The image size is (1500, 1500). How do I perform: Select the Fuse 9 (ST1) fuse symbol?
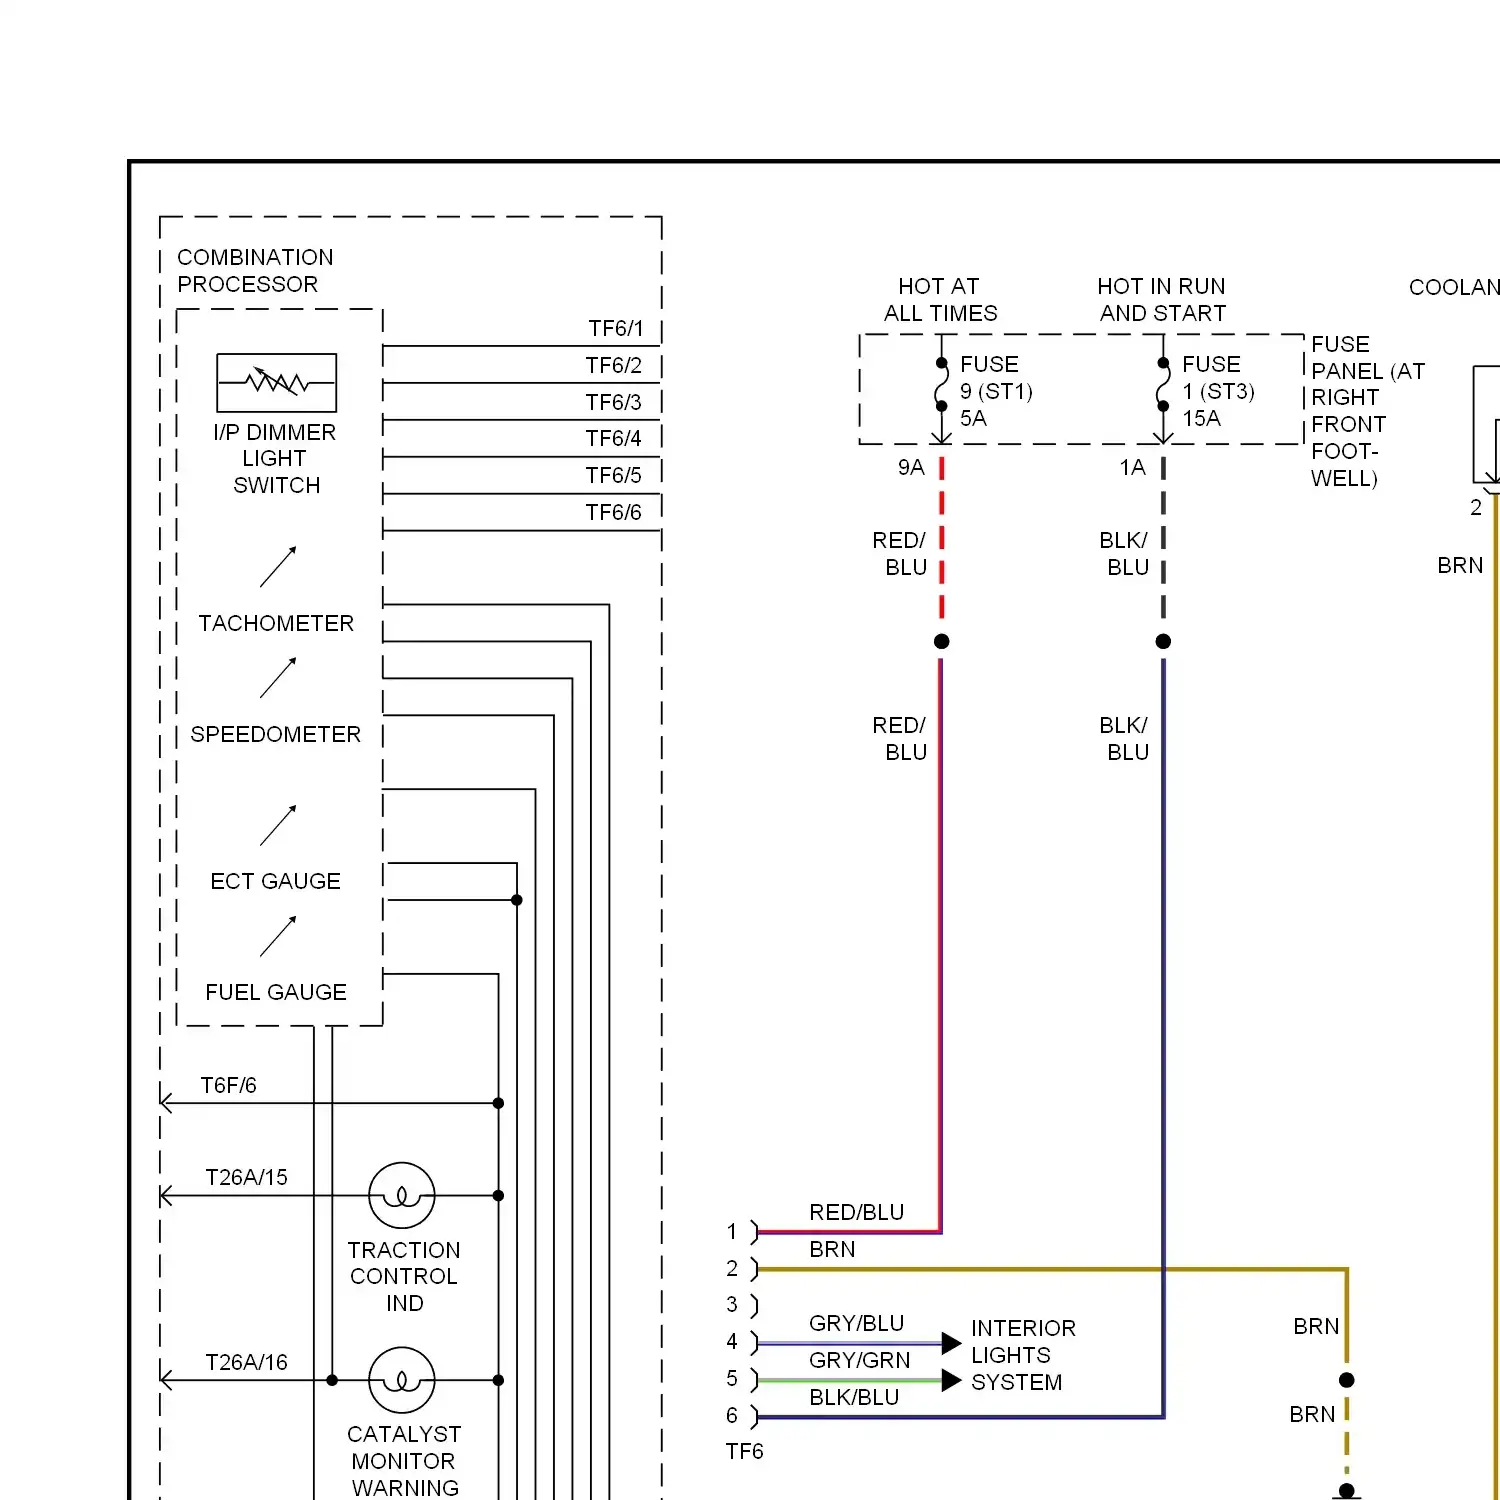click(941, 385)
